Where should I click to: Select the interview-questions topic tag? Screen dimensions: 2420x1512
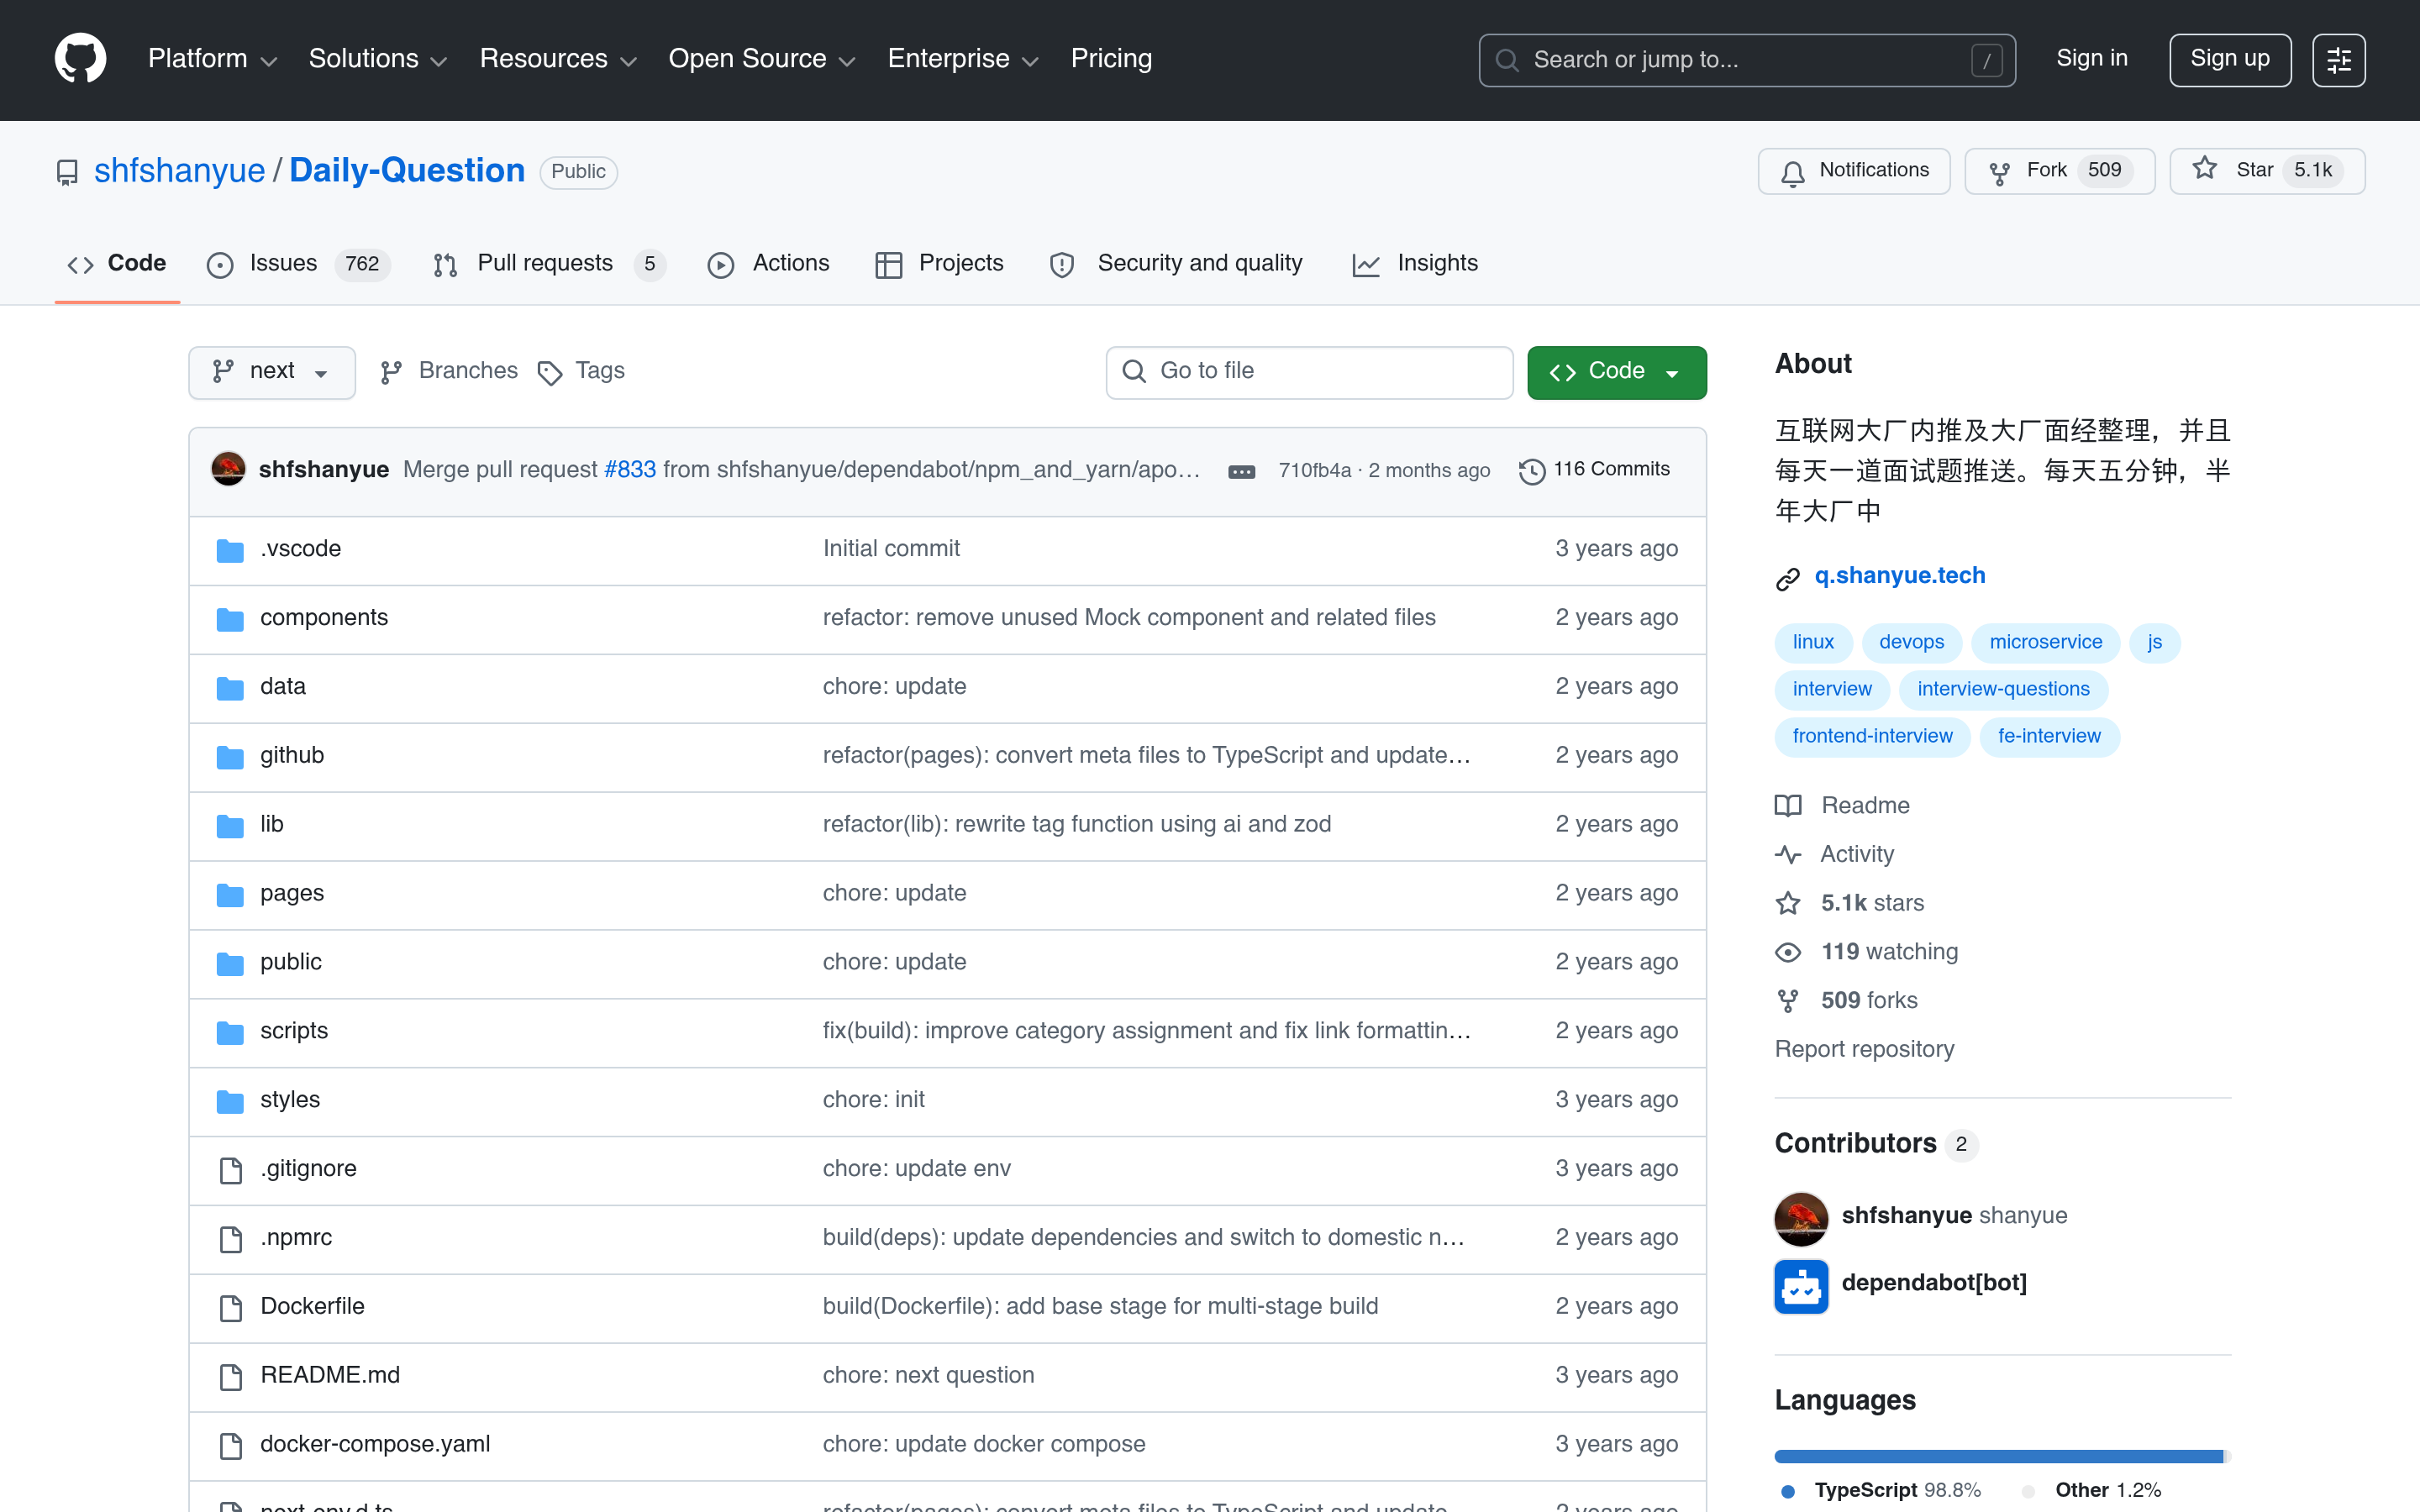point(2003,690)
